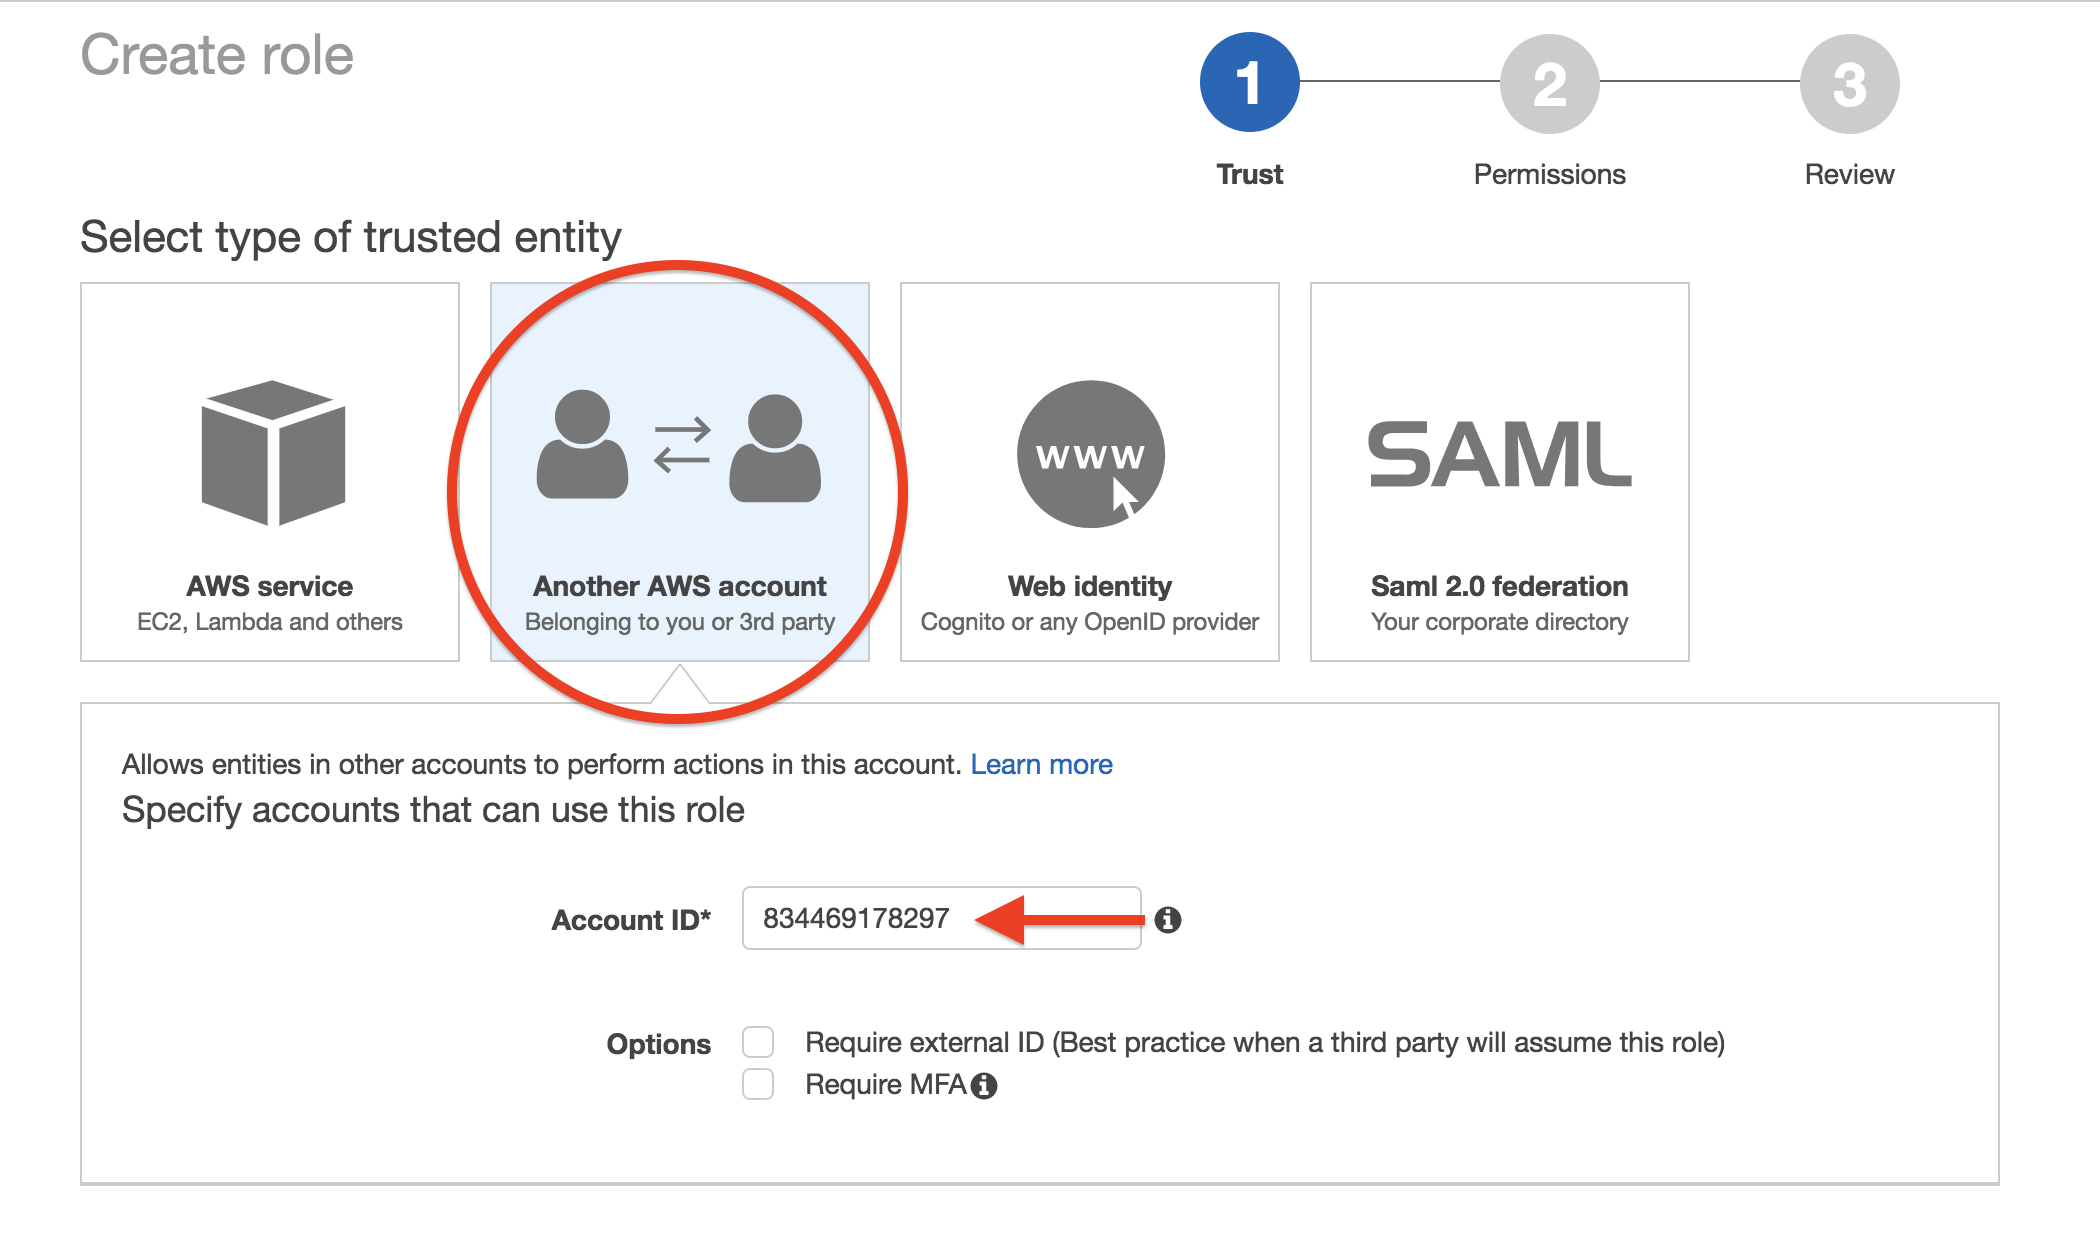
Task: Enable Require MFA checkbox
Action: (758, 1084)
